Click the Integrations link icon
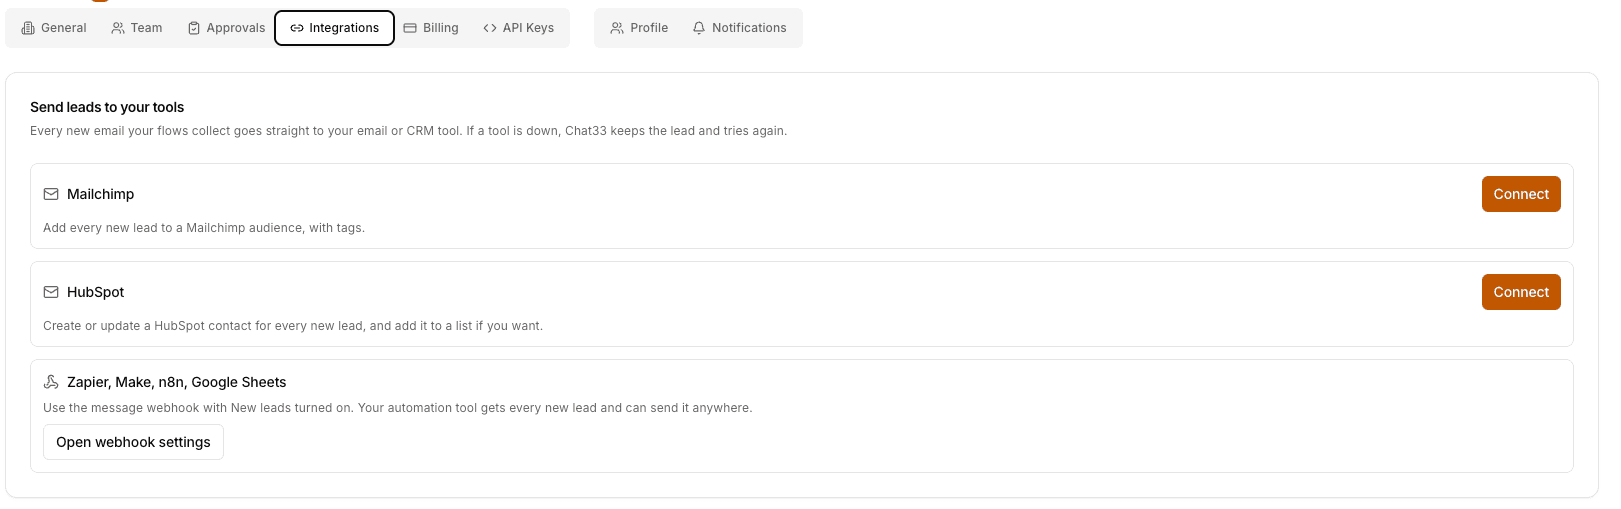The height and width of the screenshot is (509, 1621). [297, 28]
